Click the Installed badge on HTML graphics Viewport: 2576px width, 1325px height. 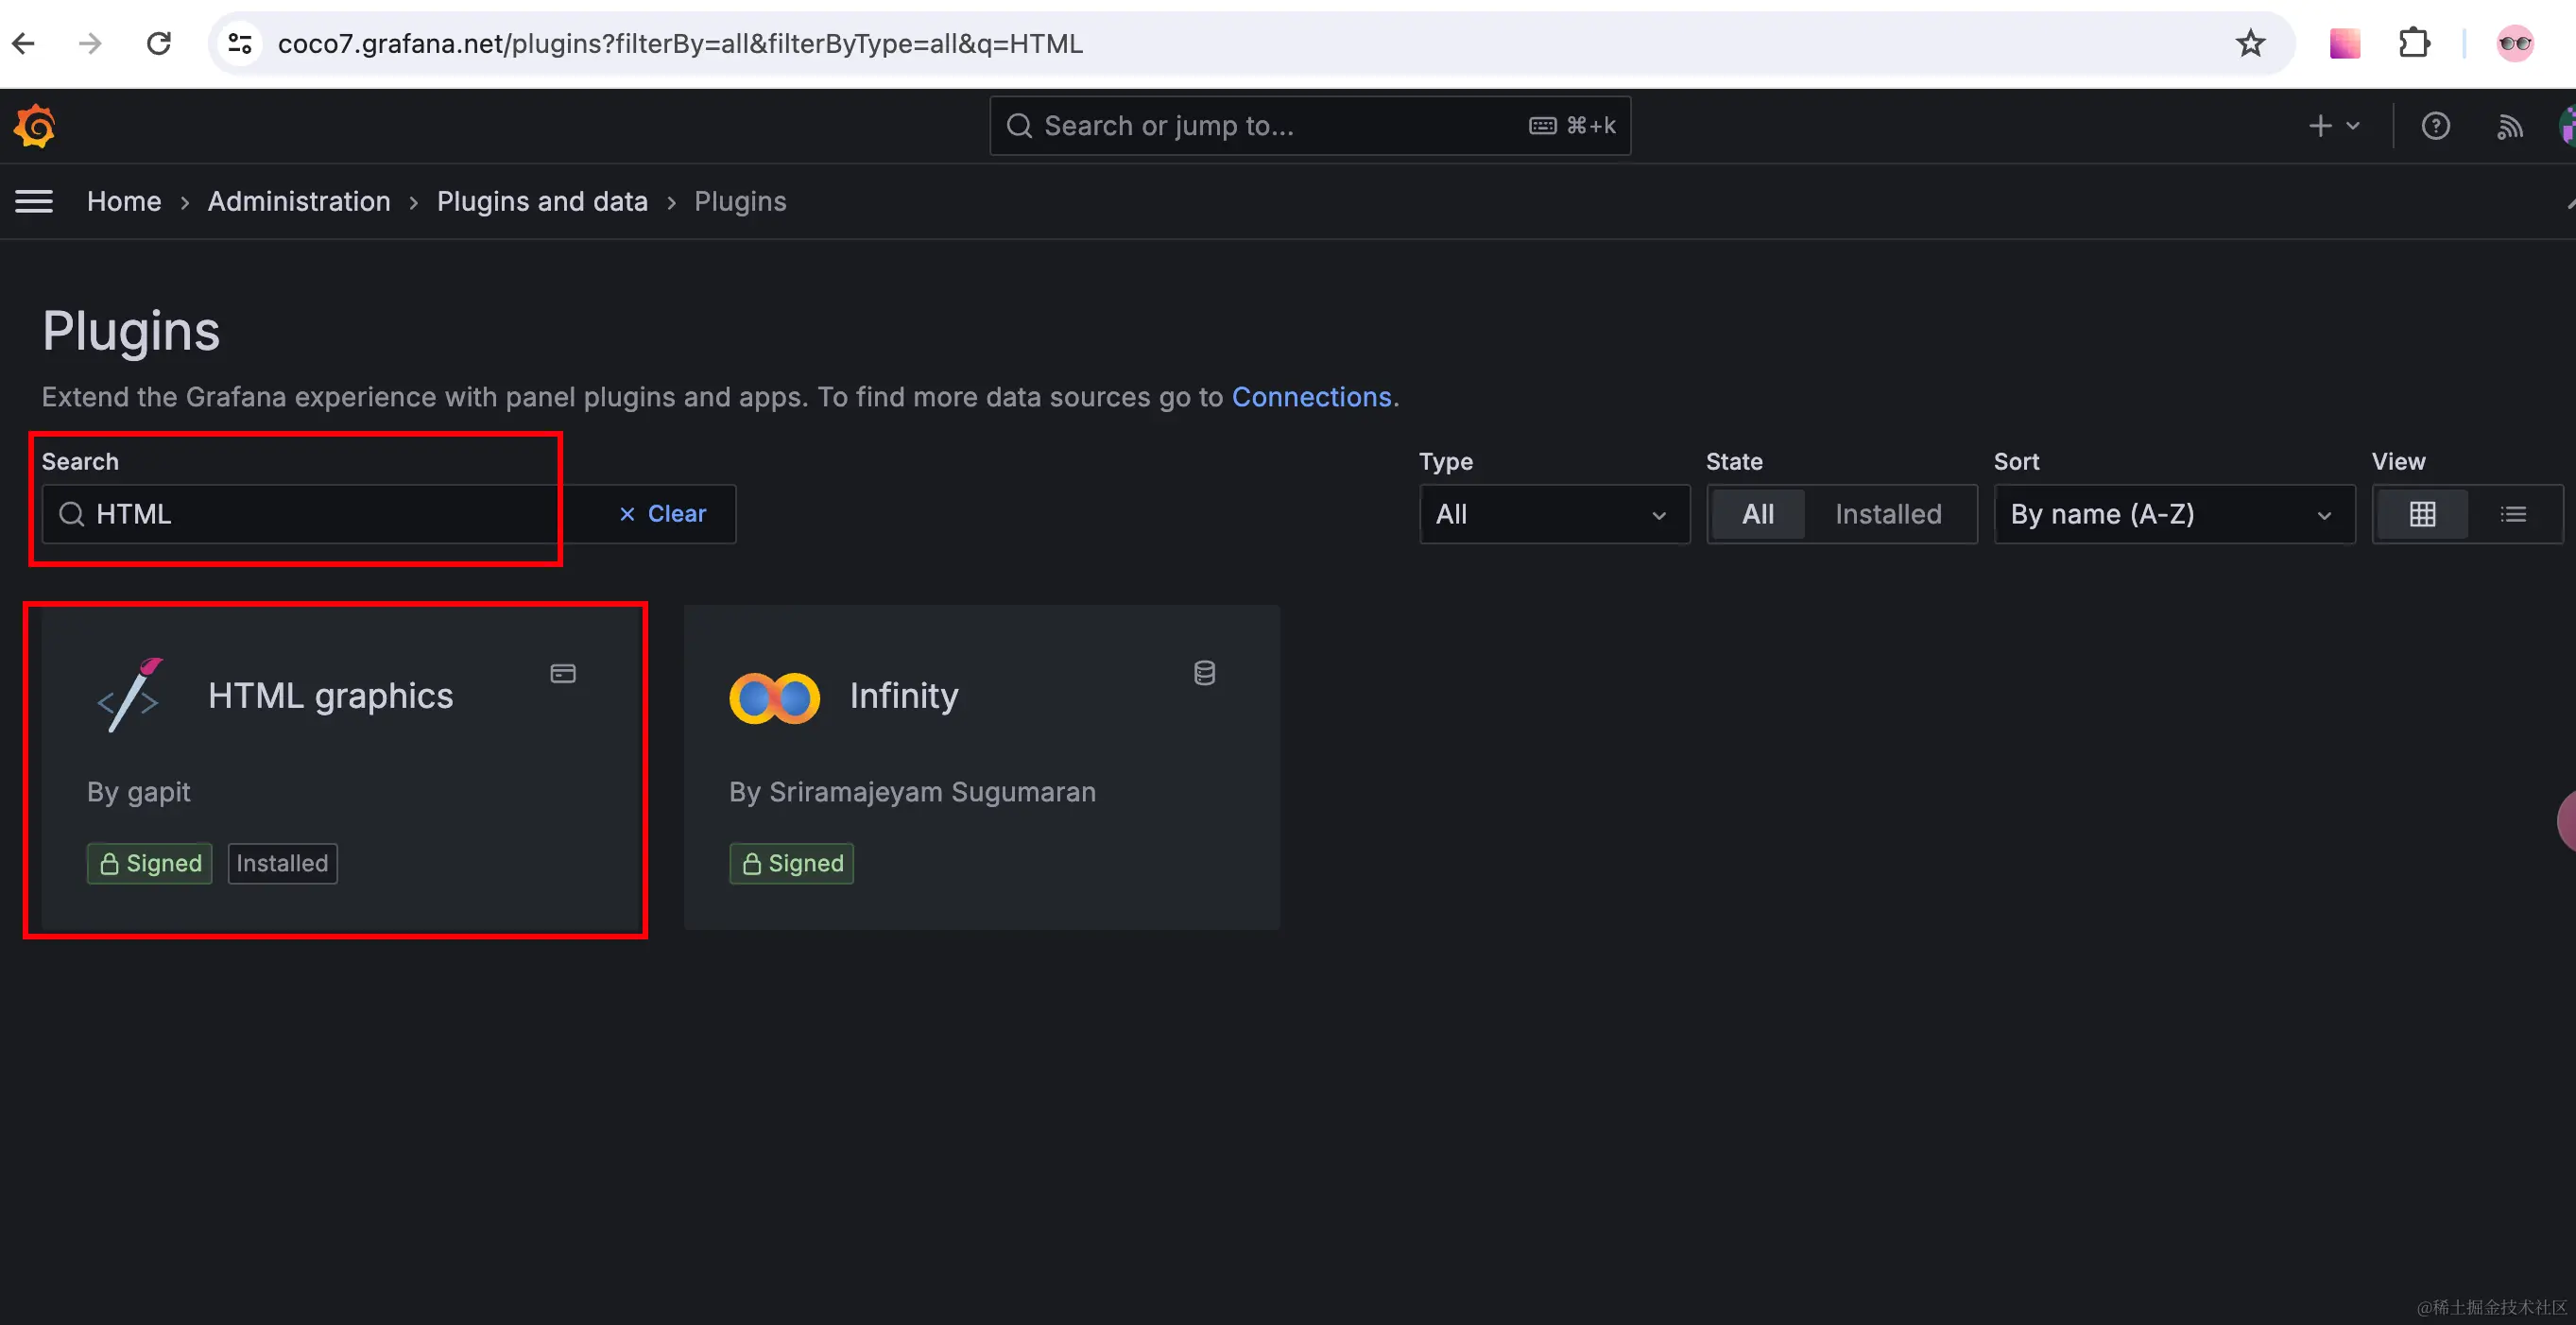click(282, 863)
